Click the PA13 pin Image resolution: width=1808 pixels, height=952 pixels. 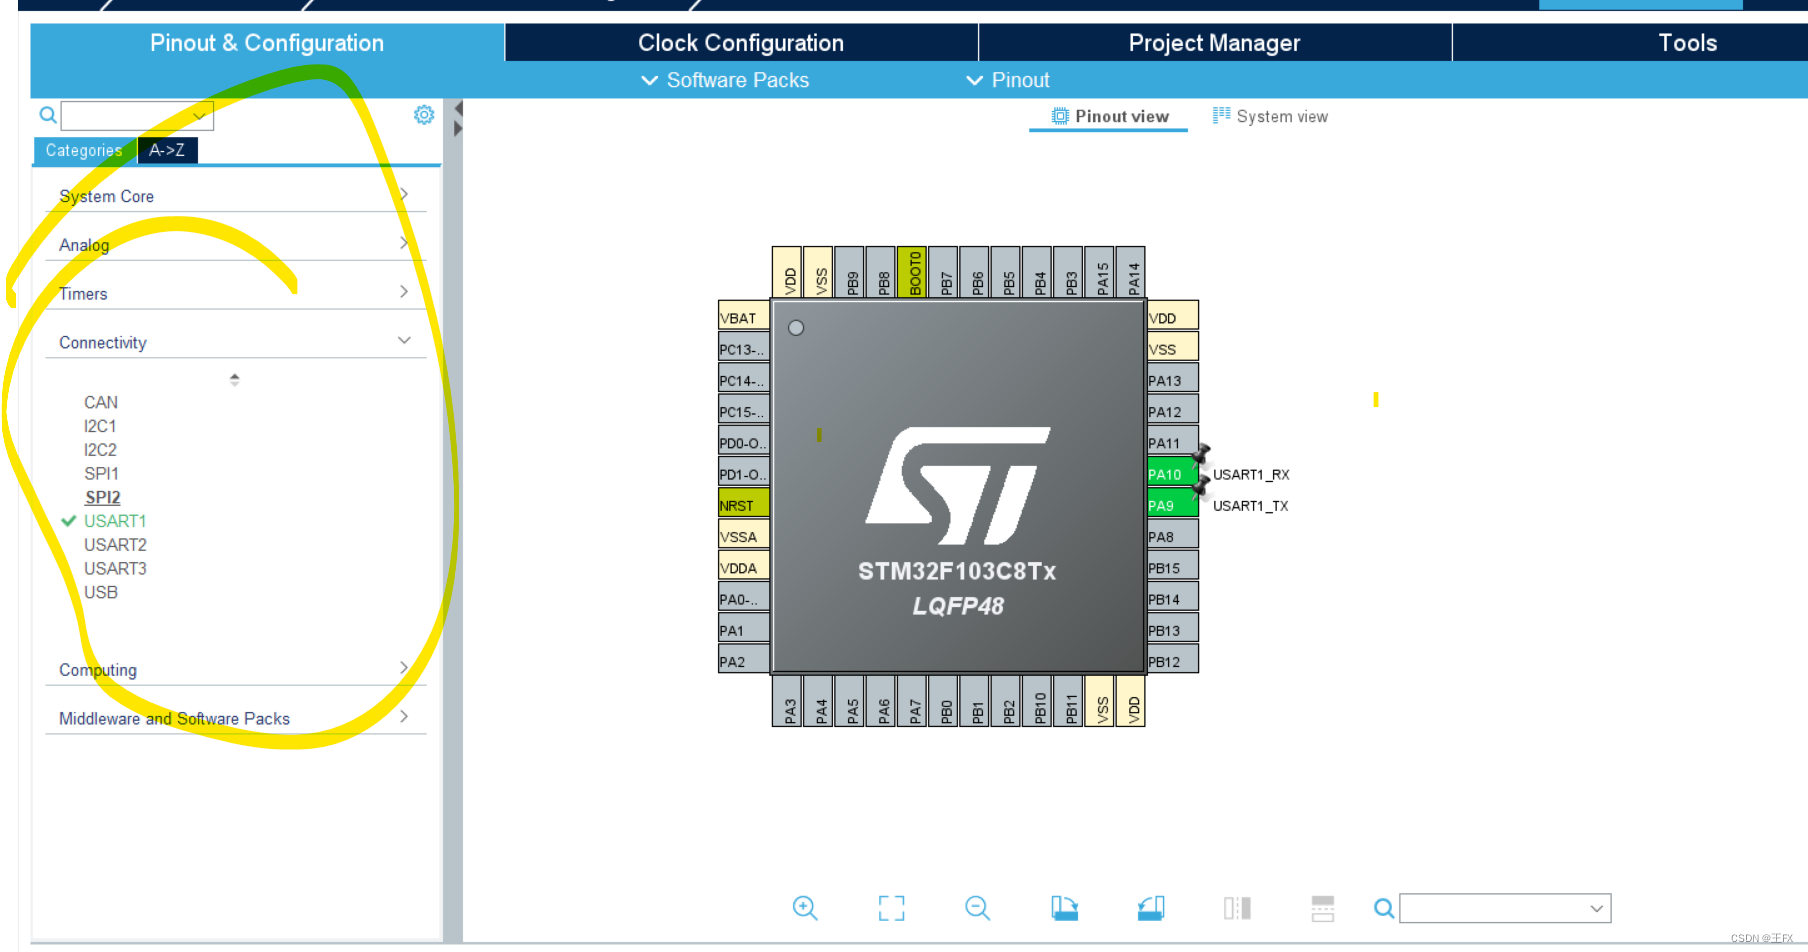coord(1172,380)
